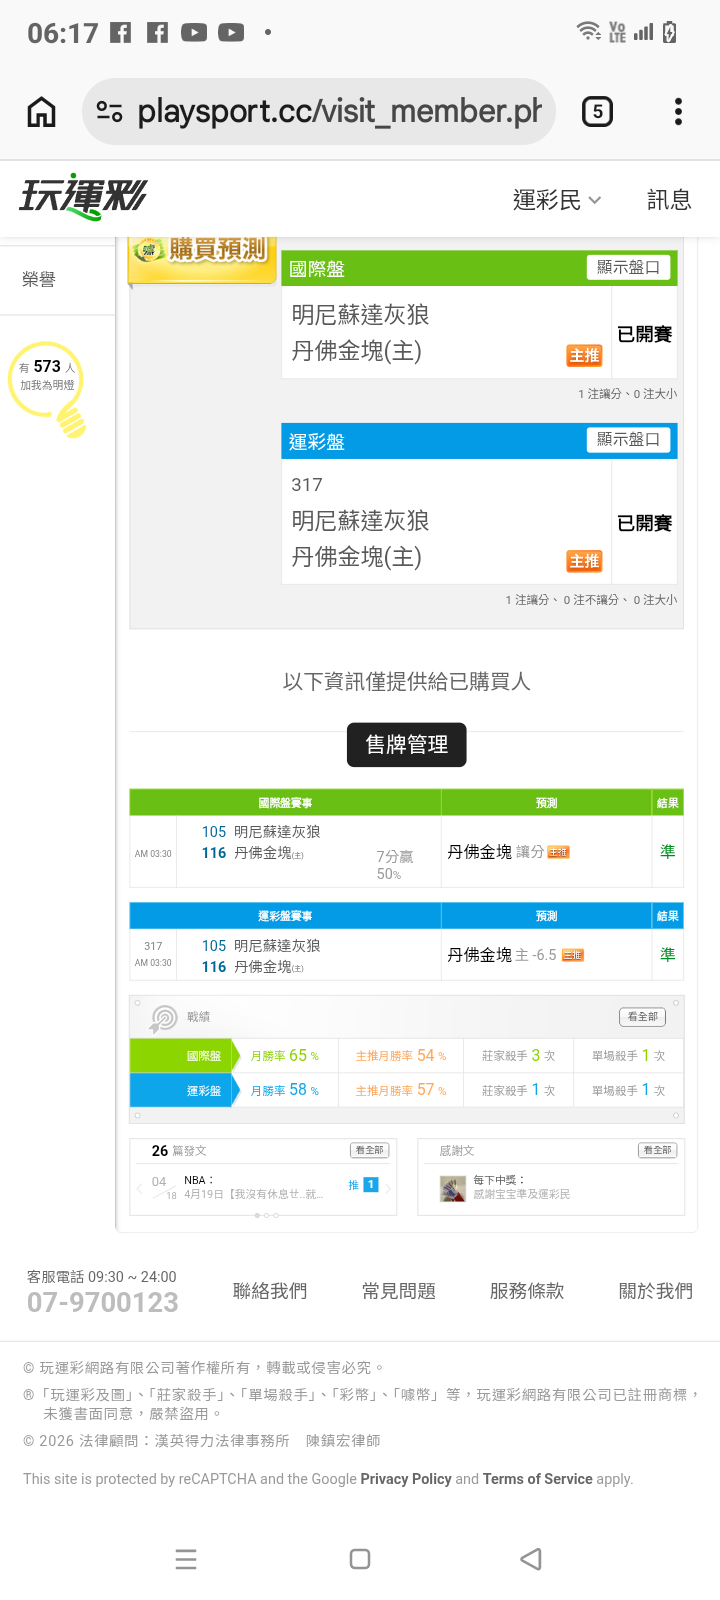The image size is (720, 1600).
Task: Click 看全部 beside 感謝文
Action: coord(657,1151)
